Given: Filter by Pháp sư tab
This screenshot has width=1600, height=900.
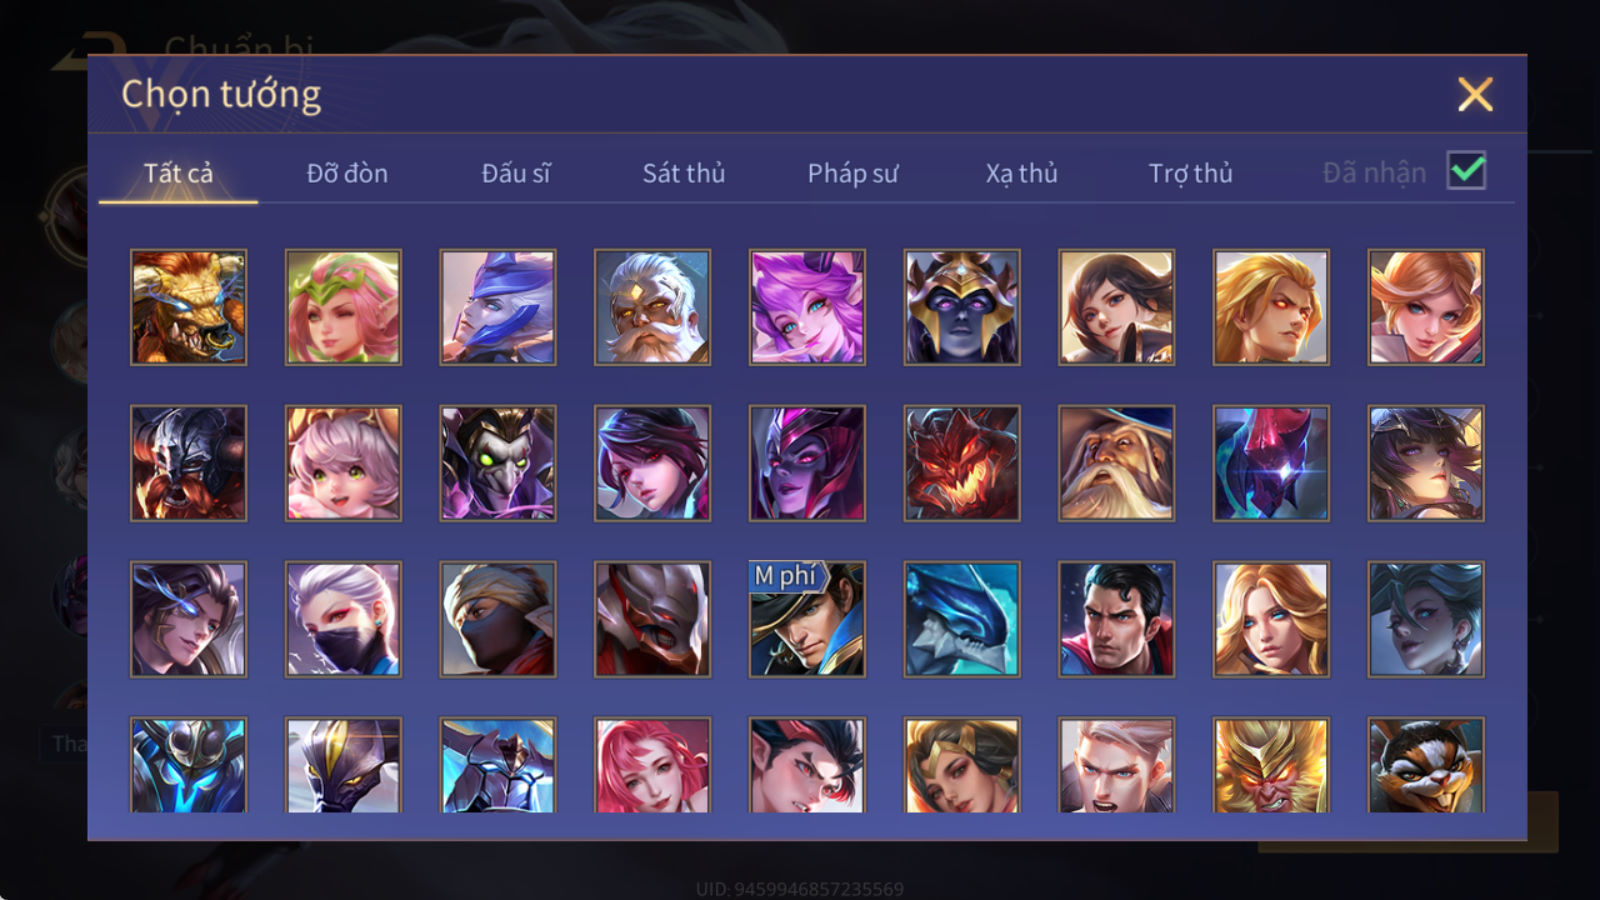Looking at the screenshot, I should (853, 173).
